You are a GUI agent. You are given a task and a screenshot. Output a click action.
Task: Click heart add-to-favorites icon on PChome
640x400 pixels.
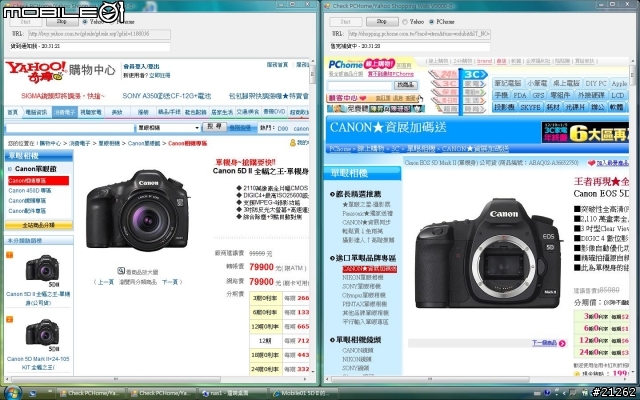[591, 163]
